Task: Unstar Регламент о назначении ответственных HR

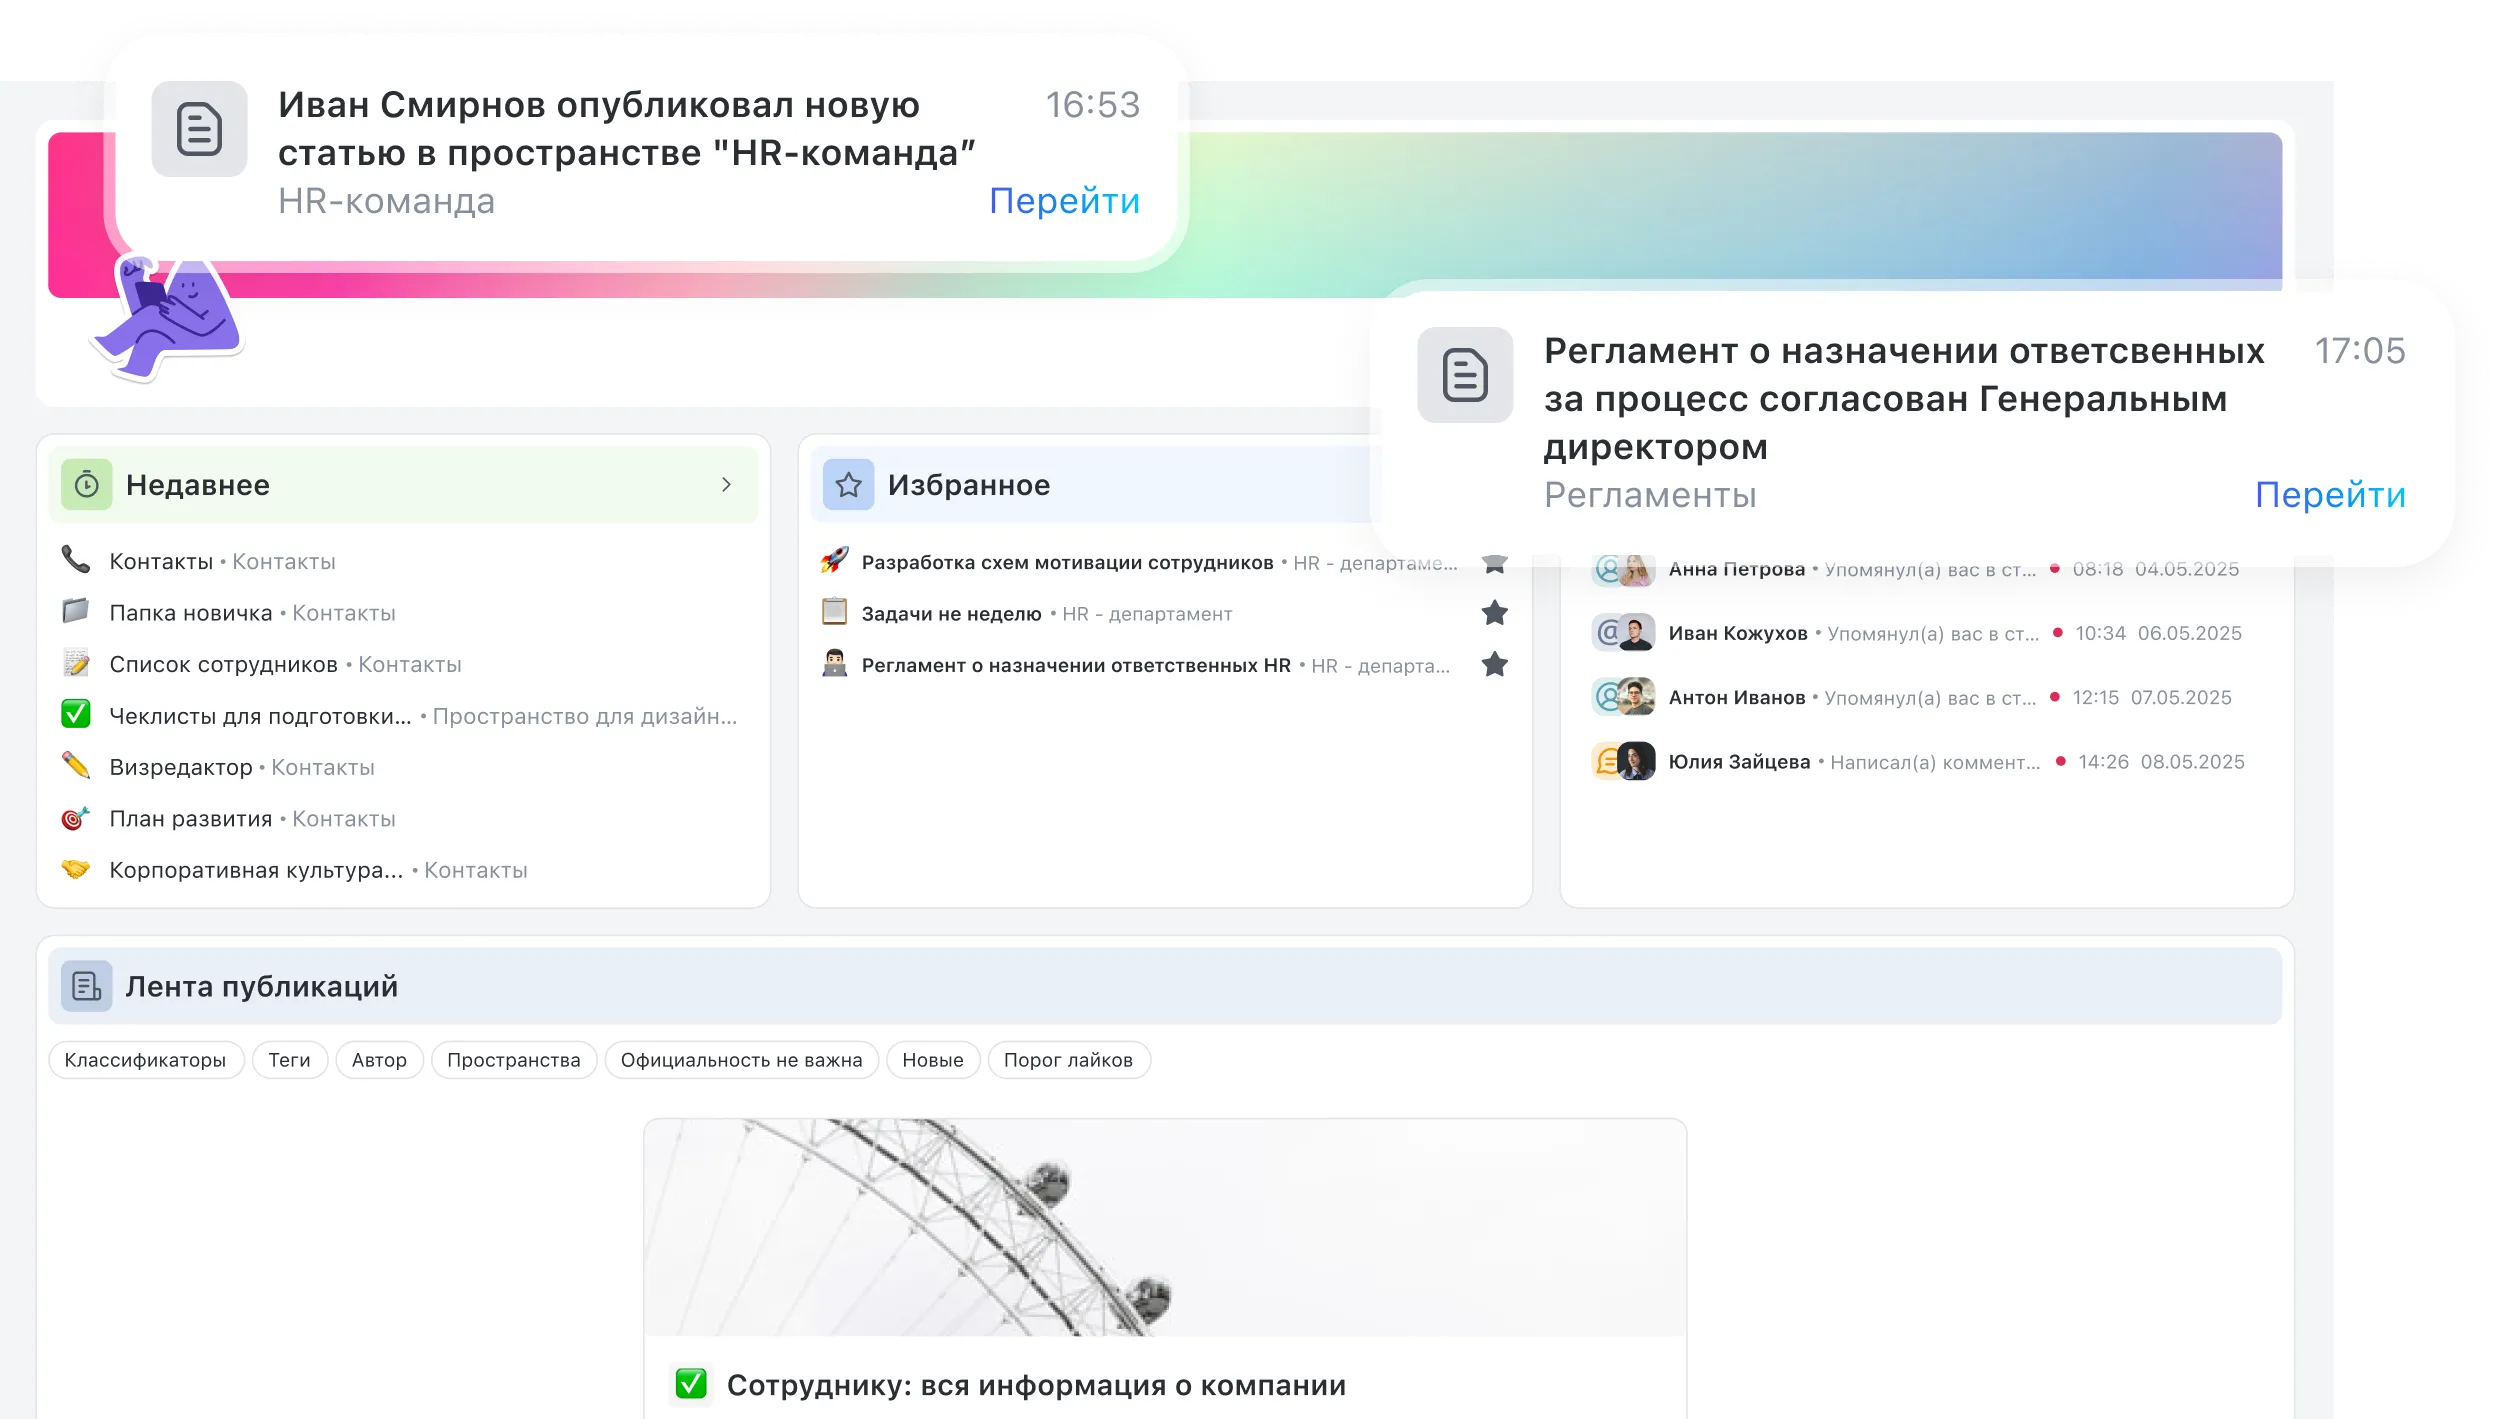Action: (x=1494, y=665)
